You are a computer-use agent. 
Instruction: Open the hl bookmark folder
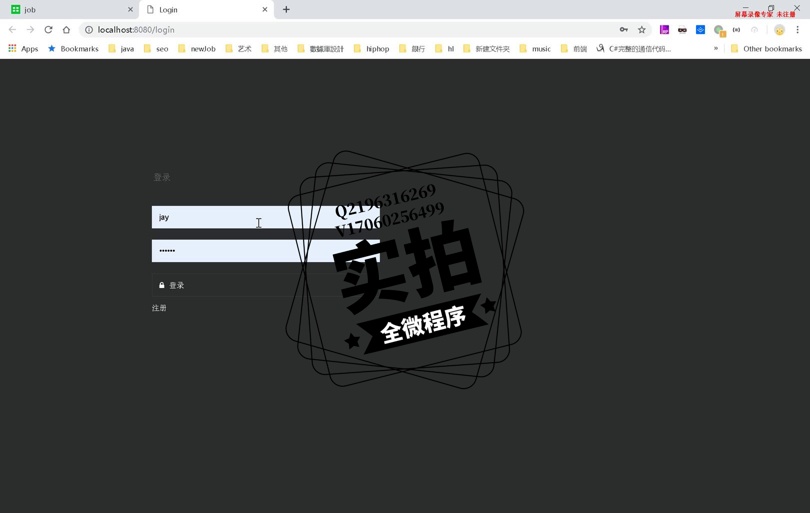pos(444,49)
